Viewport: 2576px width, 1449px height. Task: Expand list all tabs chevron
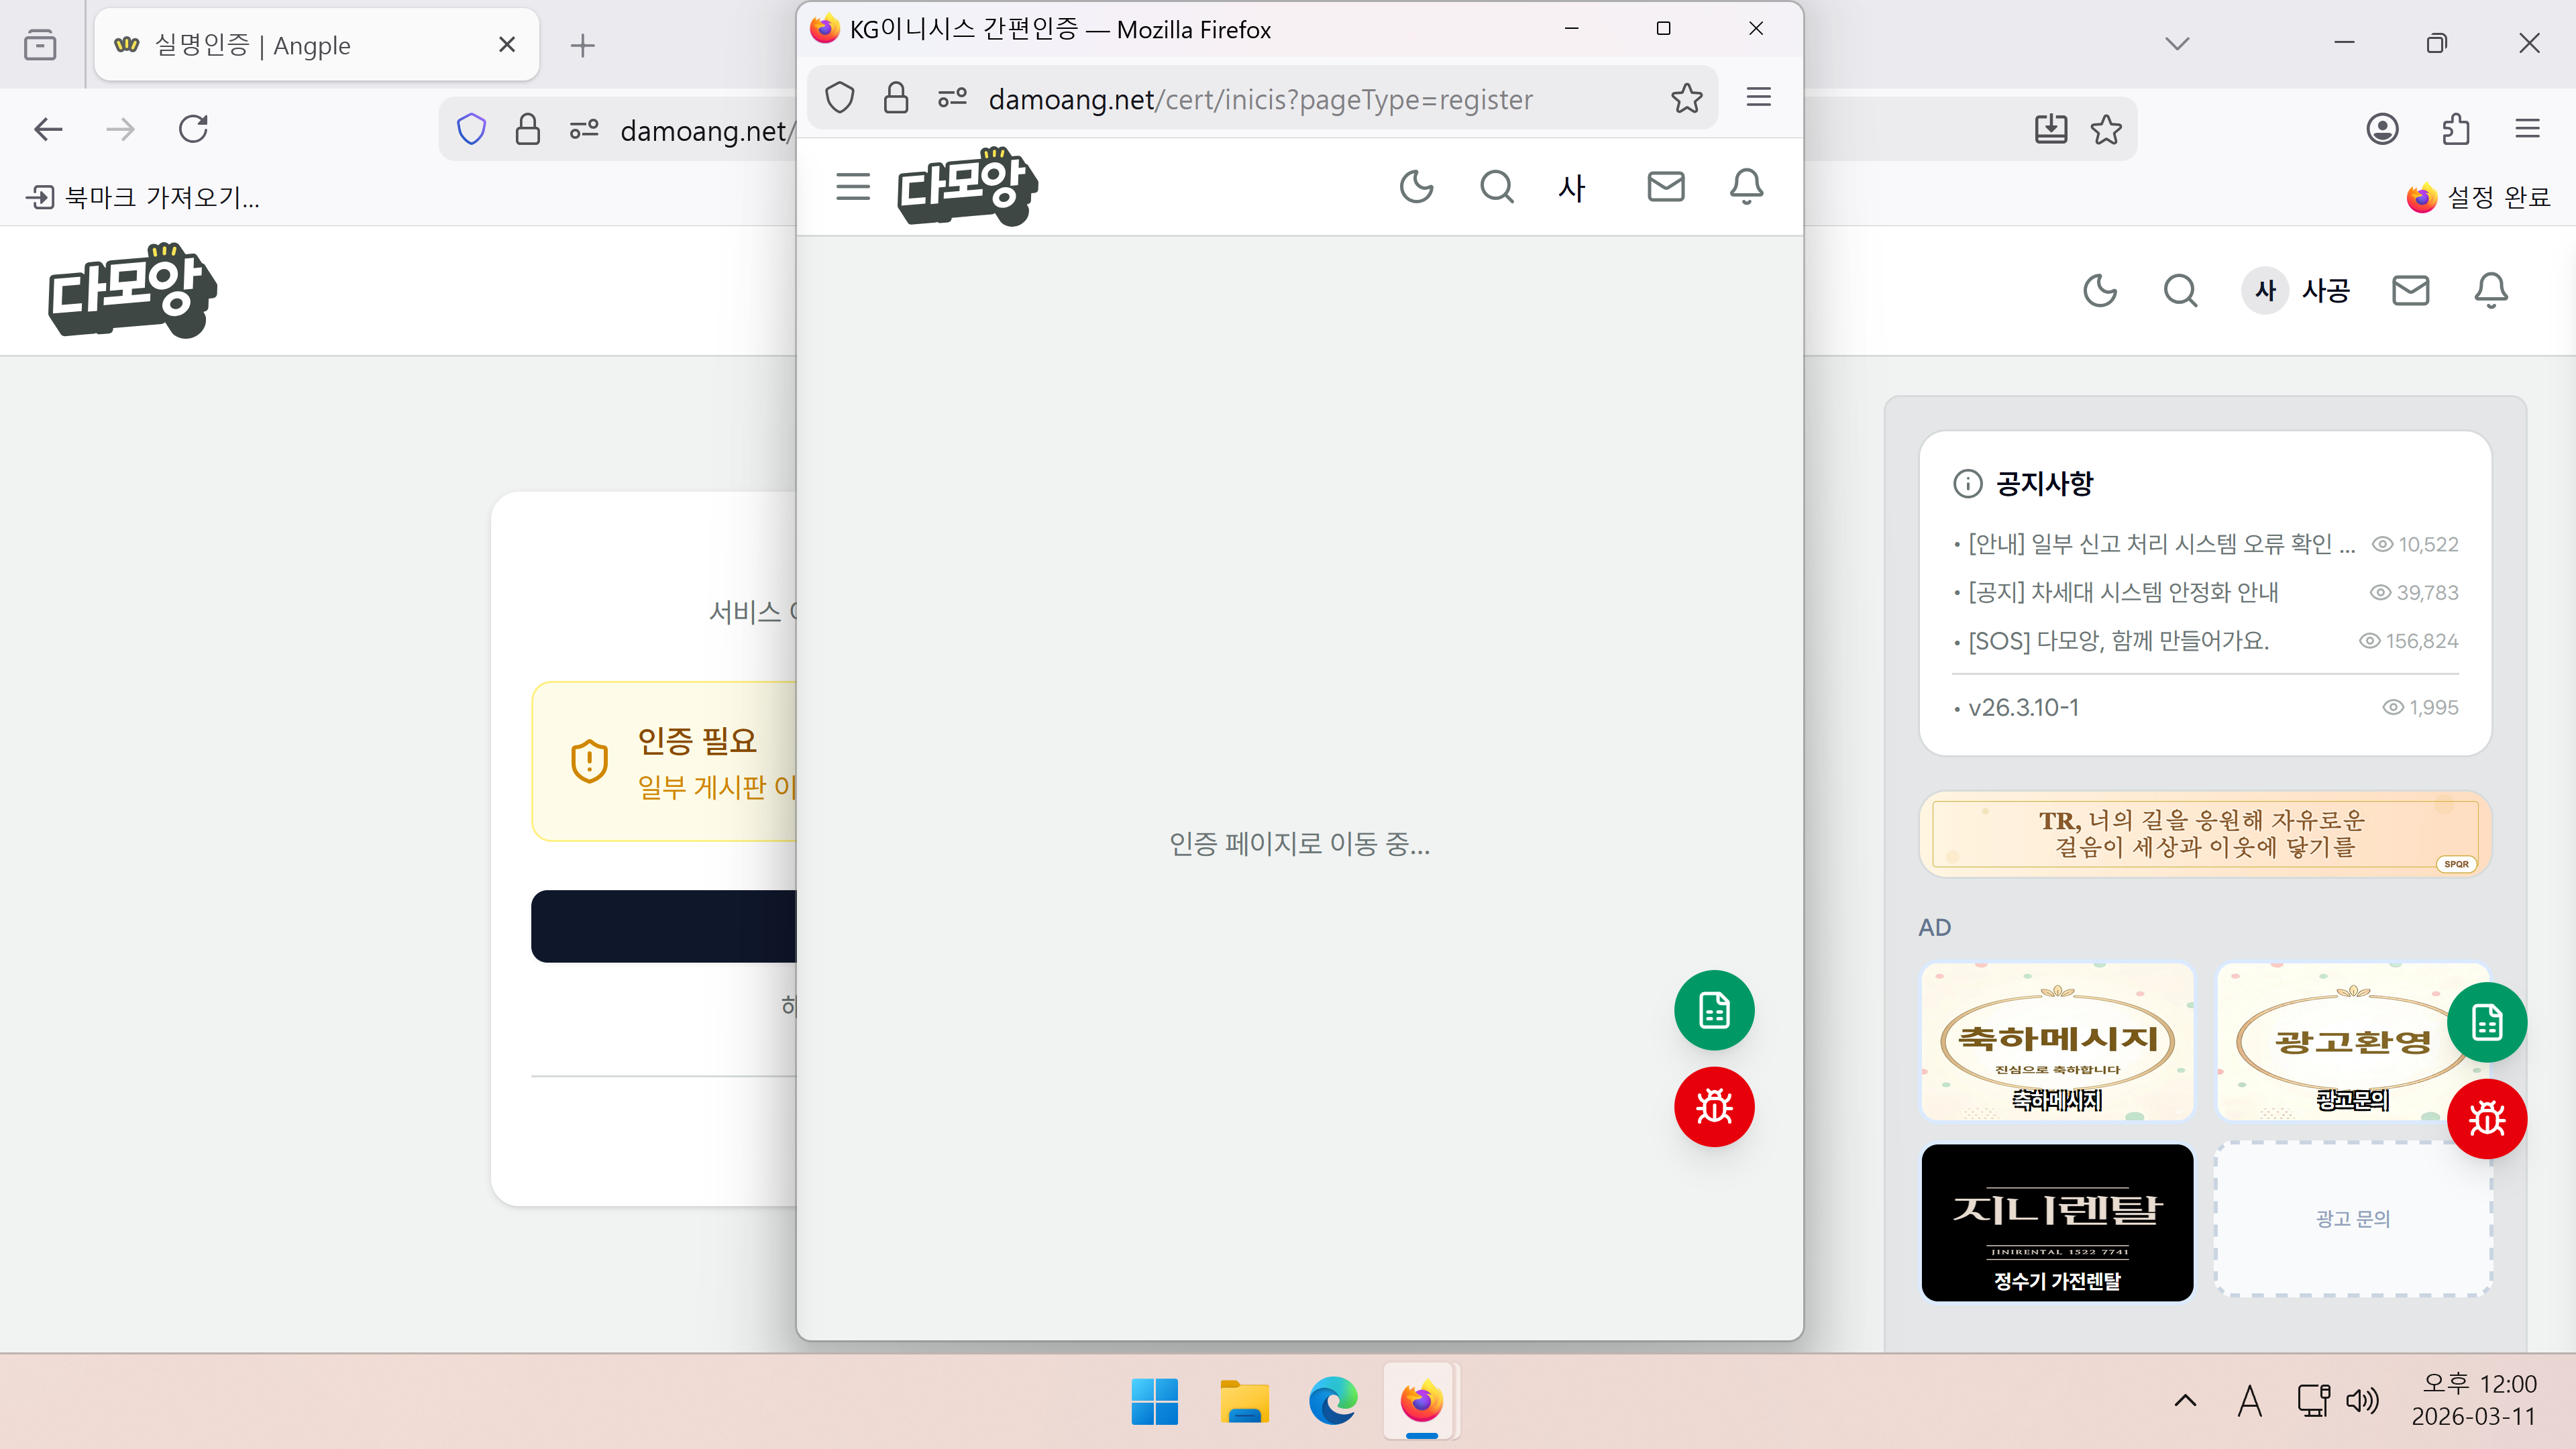coord(2177,44)
